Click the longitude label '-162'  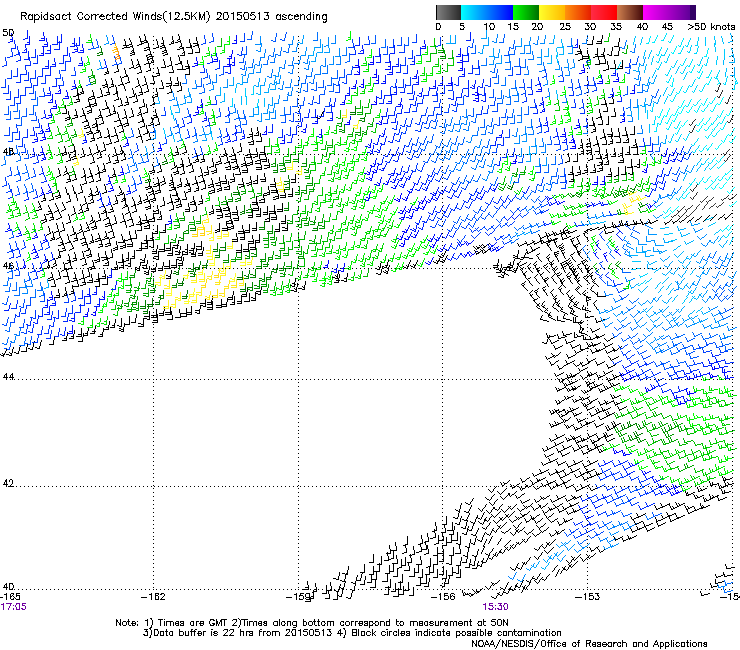pyautogui.click(x=154, y=597)
